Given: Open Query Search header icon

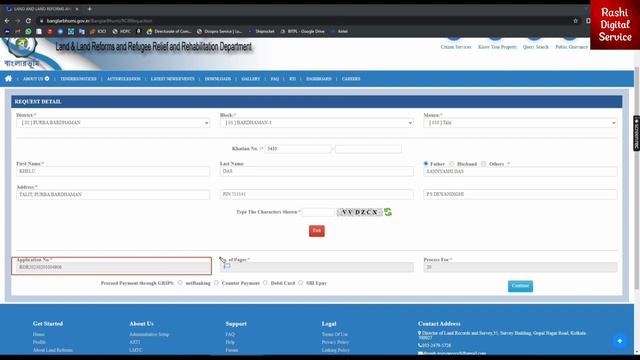Looking at the screenshot, I should [x=536, y=44].
